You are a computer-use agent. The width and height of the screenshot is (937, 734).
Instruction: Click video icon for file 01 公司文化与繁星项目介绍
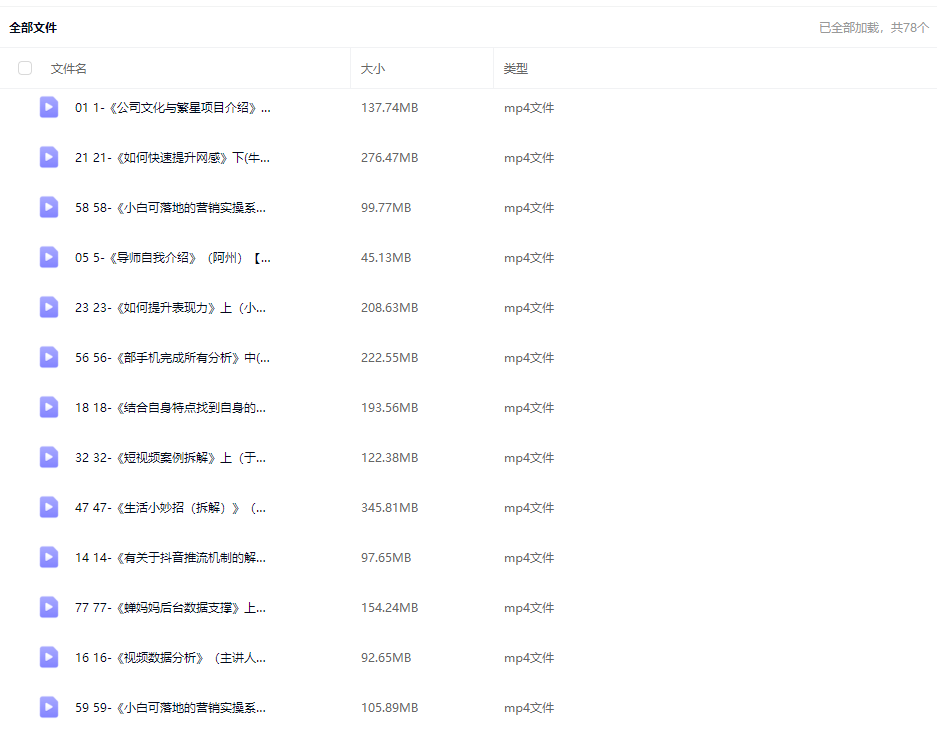(x=49, y=107)
